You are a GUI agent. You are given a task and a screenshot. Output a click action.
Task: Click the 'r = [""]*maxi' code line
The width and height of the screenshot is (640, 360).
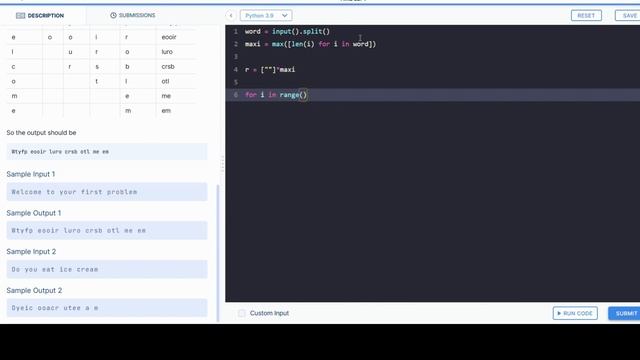pyautogui.click(x=270, y=70)
